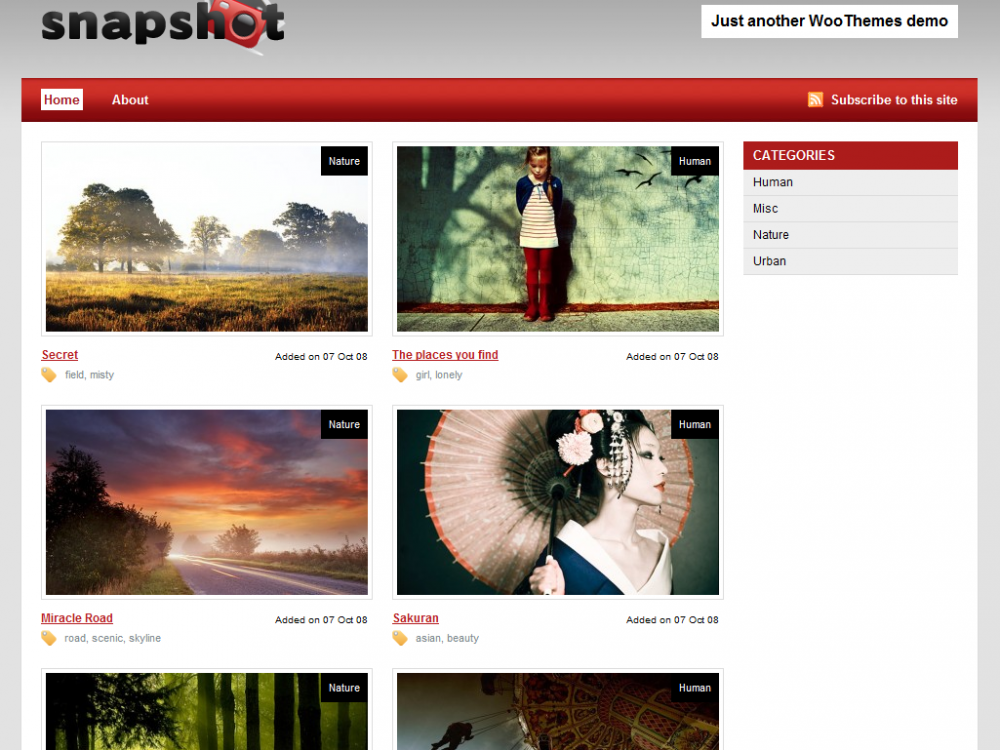Viewport: 1000px width, 750px height.
Task: Click the RSS feed icon
Action: 815,99
